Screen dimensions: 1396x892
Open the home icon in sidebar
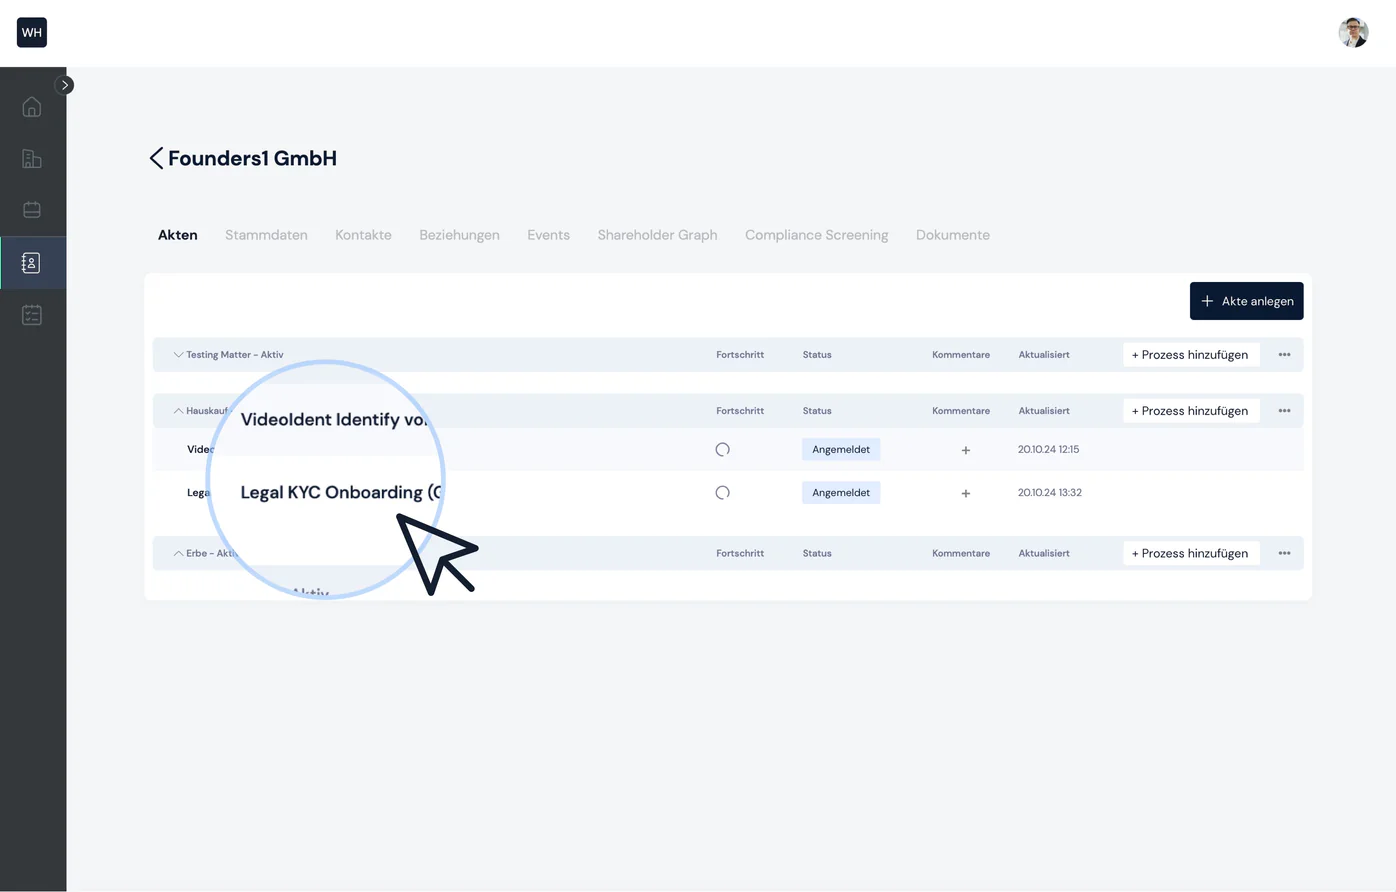tap(32, 107)
